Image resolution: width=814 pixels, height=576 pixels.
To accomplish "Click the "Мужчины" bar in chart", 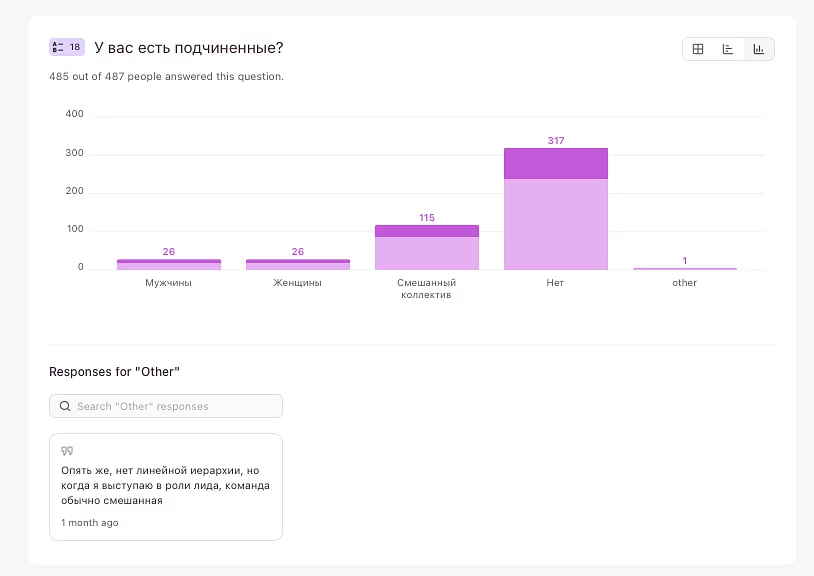I will 169,265.
